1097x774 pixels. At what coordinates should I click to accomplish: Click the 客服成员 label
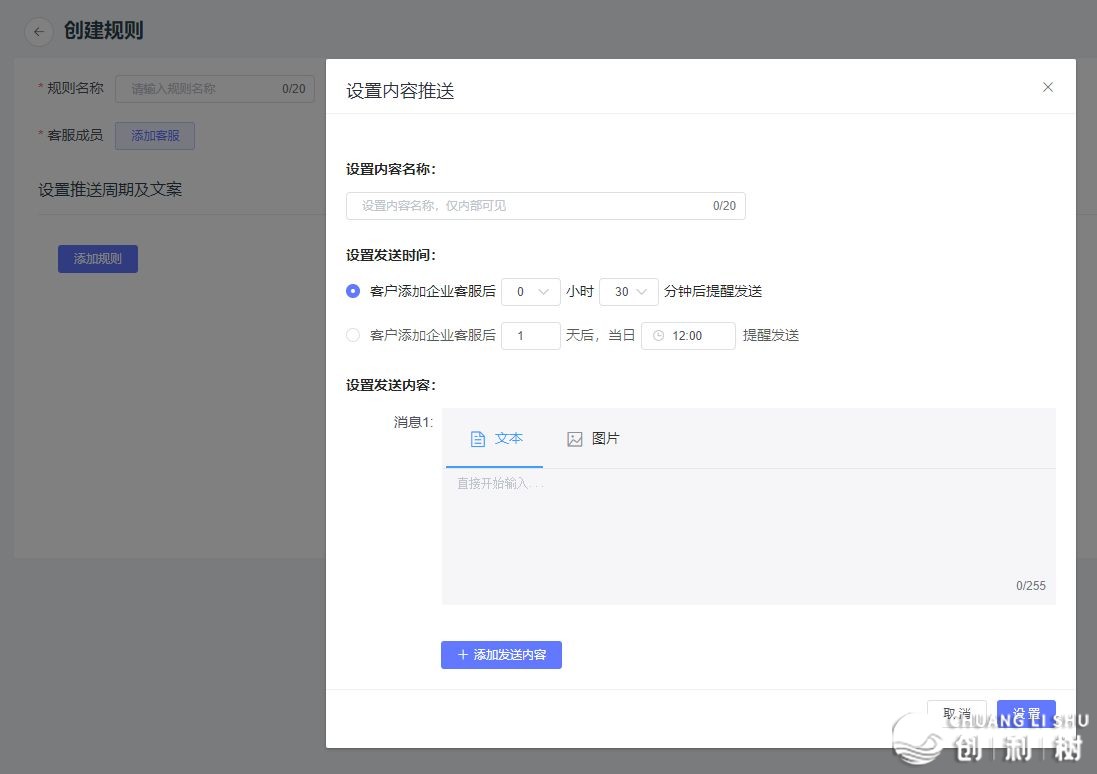click(x=75, y=135)
